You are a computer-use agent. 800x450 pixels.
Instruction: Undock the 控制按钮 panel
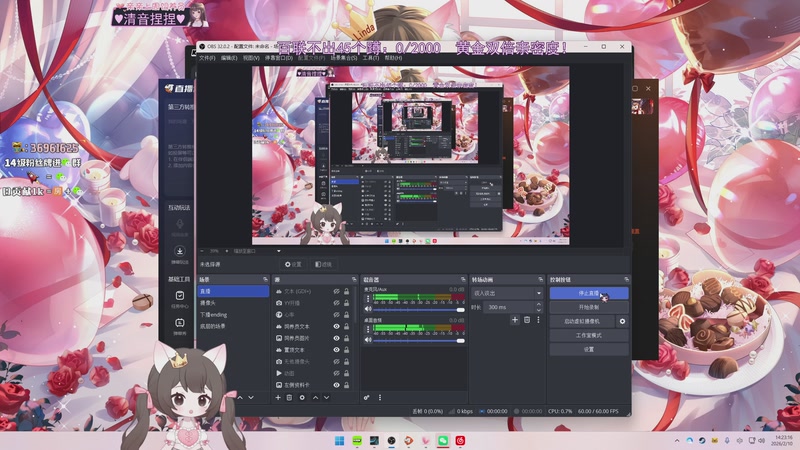click(x=626, y=280)
